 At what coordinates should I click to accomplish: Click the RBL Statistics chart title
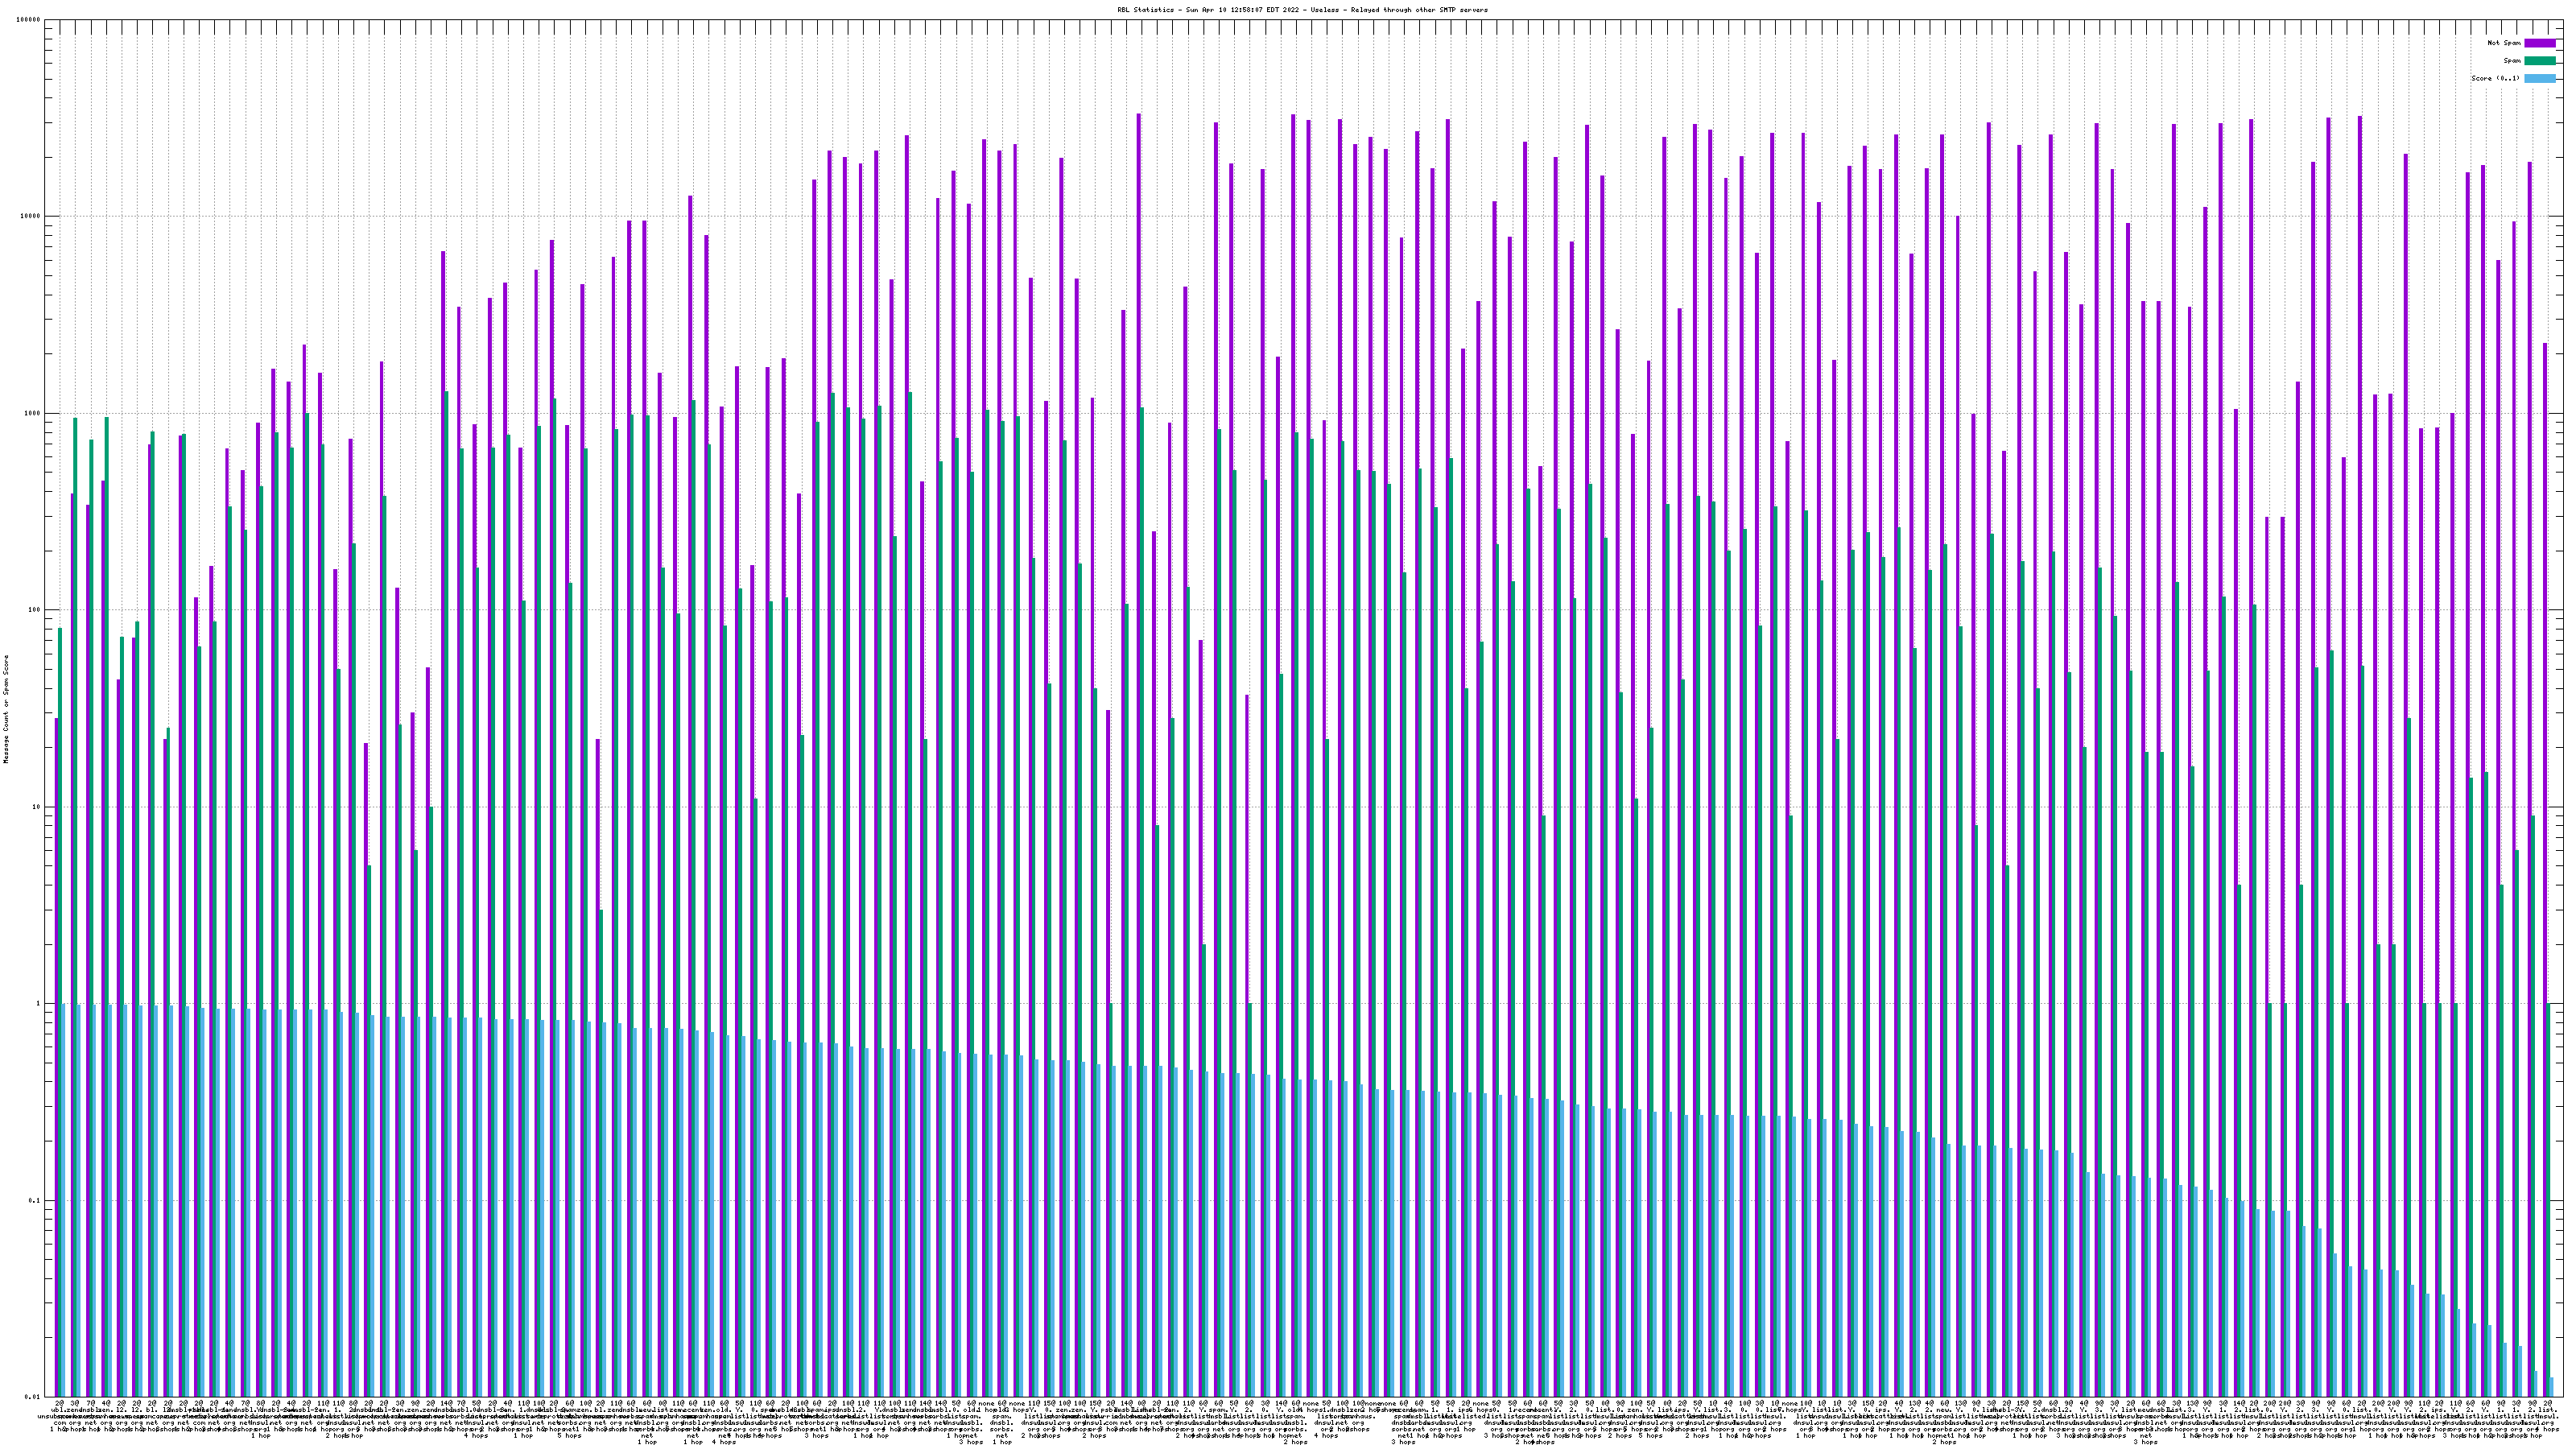pos(1302,10)
